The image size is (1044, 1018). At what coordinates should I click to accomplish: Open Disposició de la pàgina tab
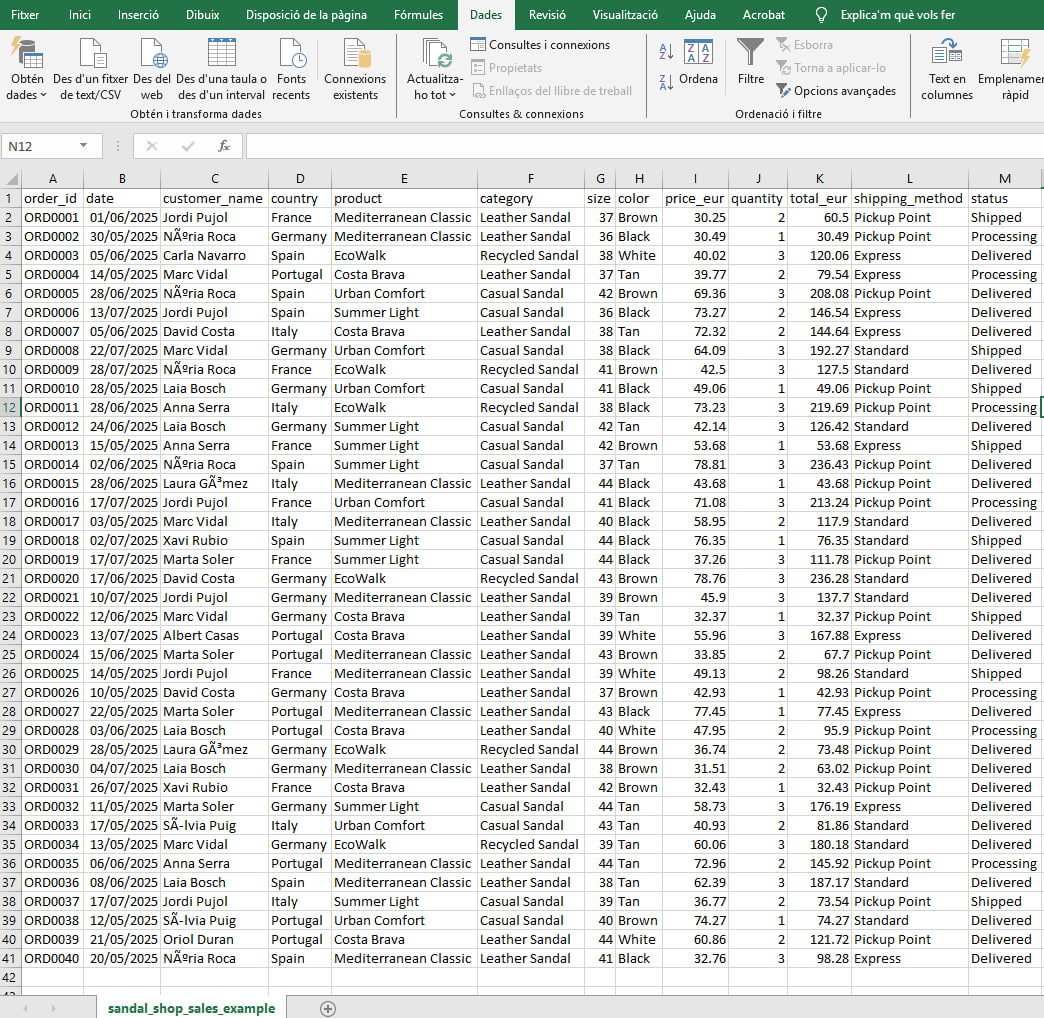coord(306,15)
